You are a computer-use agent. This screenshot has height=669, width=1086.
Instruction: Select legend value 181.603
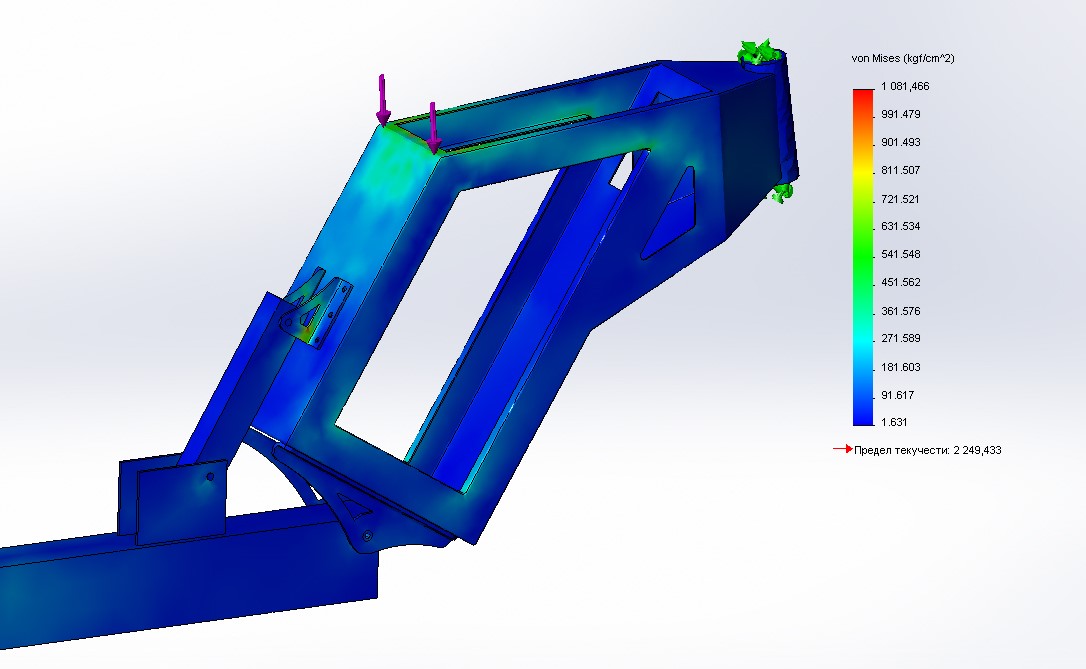click(x=900, y=367)
